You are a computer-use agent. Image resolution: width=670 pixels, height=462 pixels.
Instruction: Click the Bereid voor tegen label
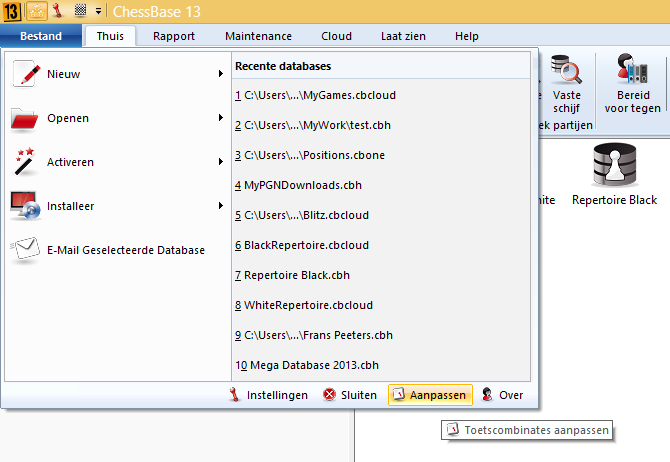pyautogui.click(x=633, y=102)
